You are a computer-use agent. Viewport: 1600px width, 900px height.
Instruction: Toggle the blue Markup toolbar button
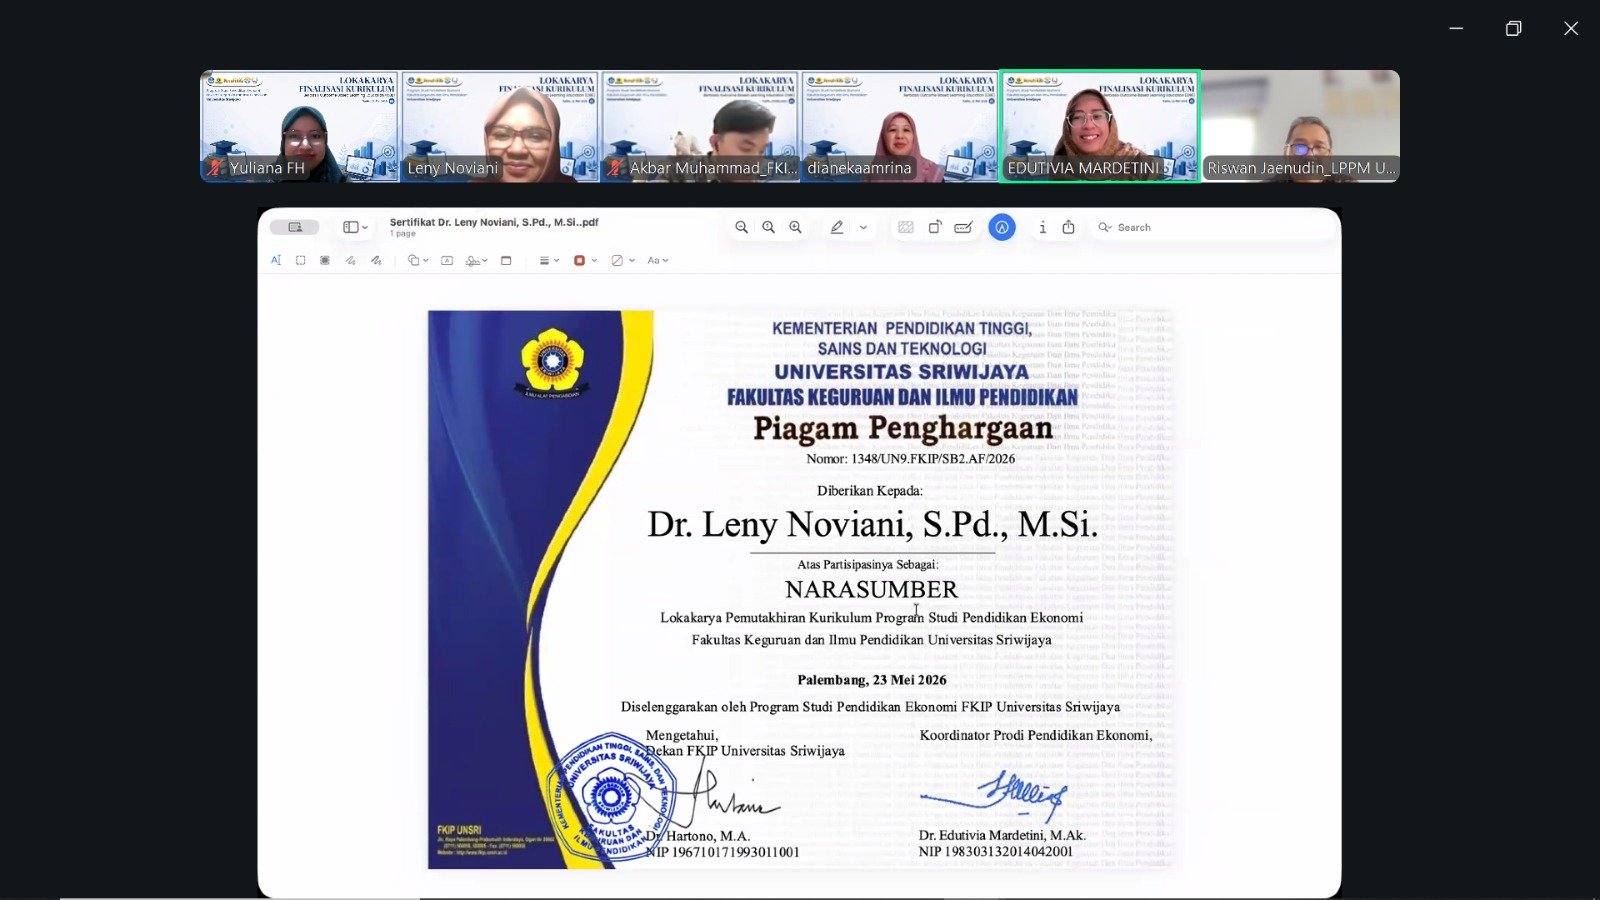coord(1002,227)
